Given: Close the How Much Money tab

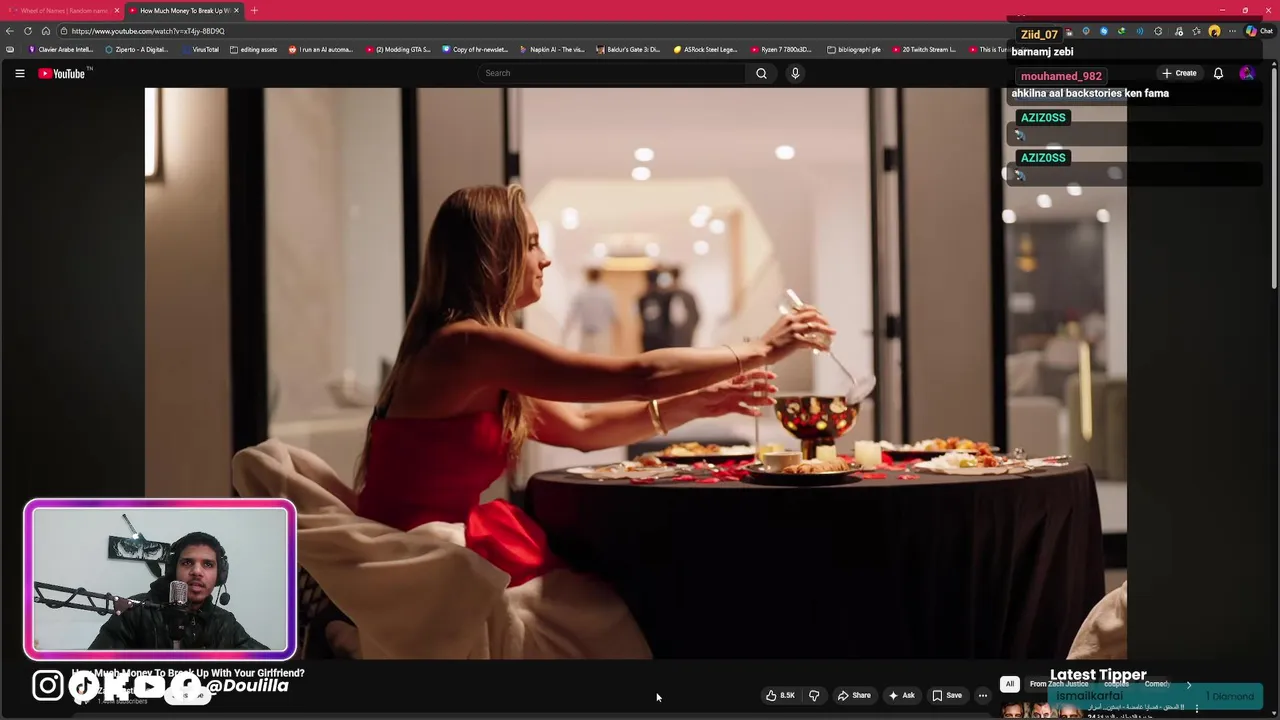Looking at the screenshot, I should (236, 10).
